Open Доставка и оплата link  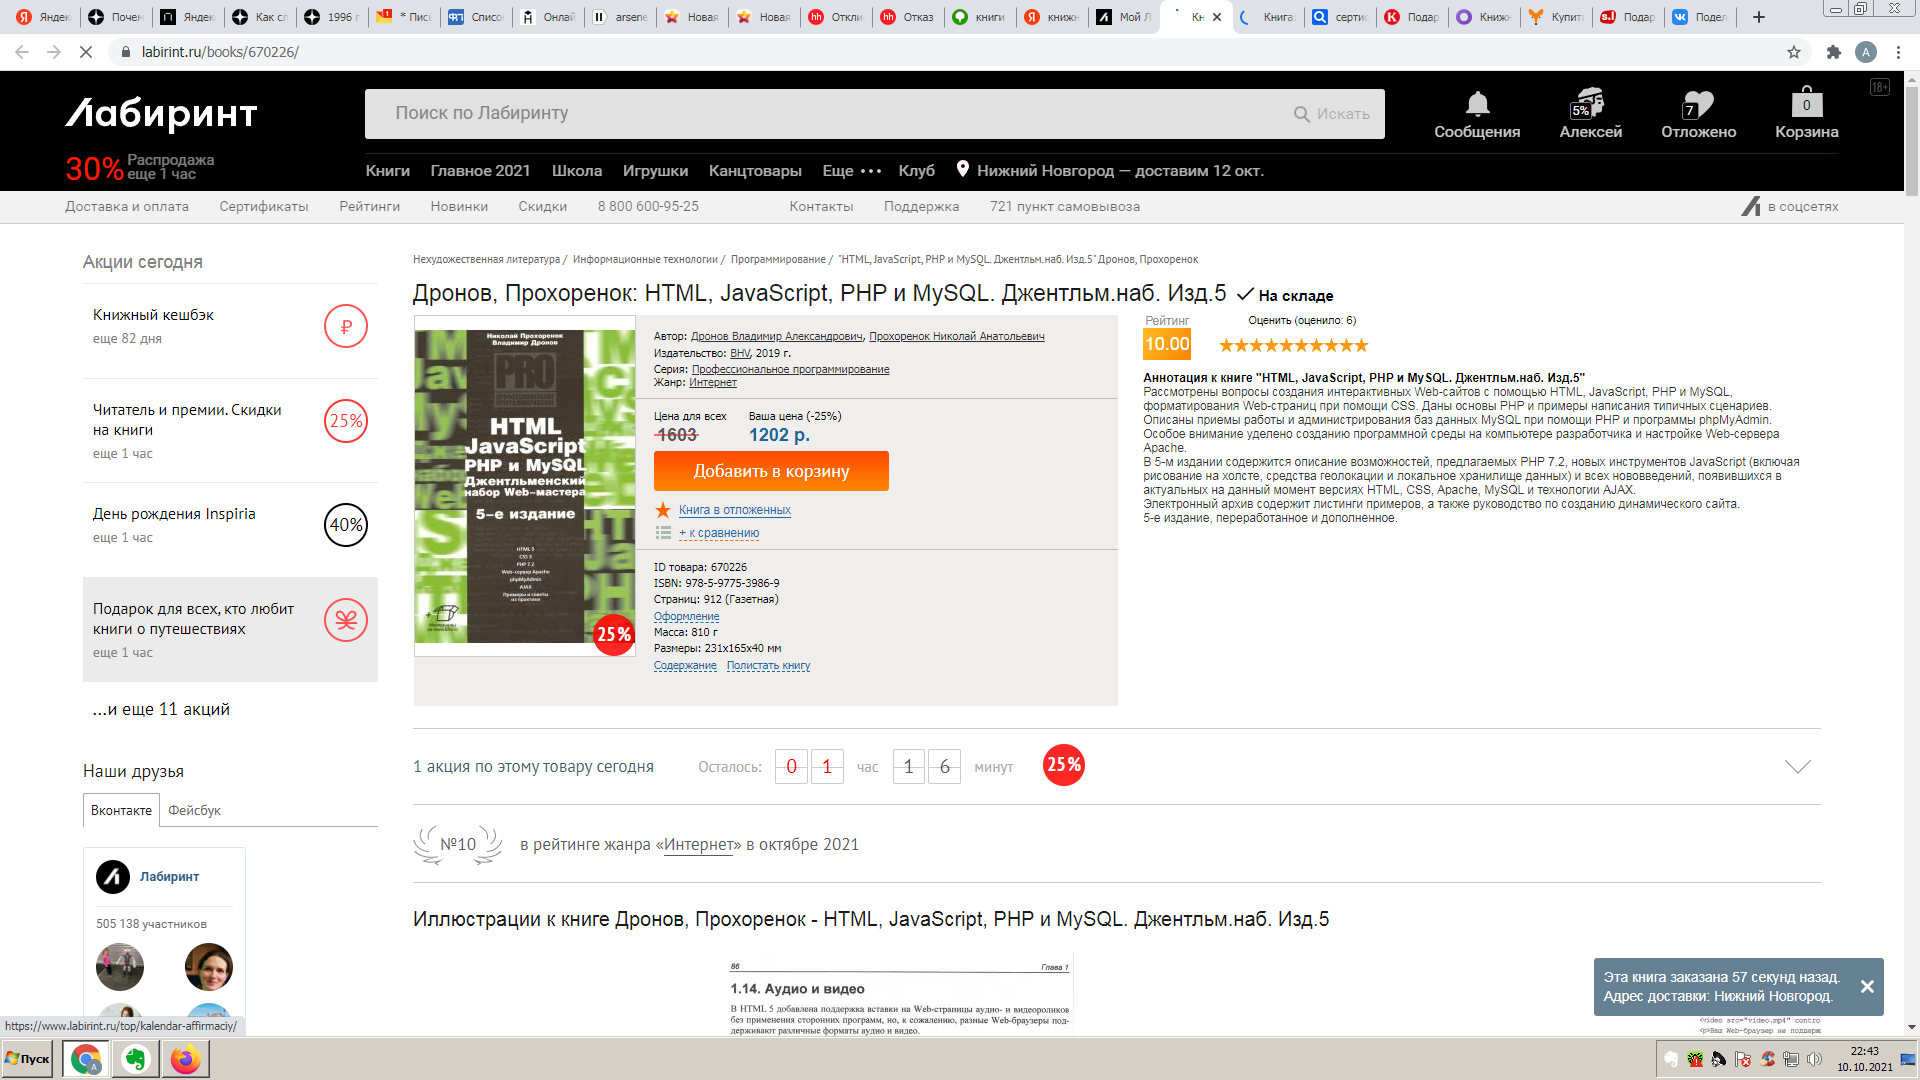(x=127, y=206)
